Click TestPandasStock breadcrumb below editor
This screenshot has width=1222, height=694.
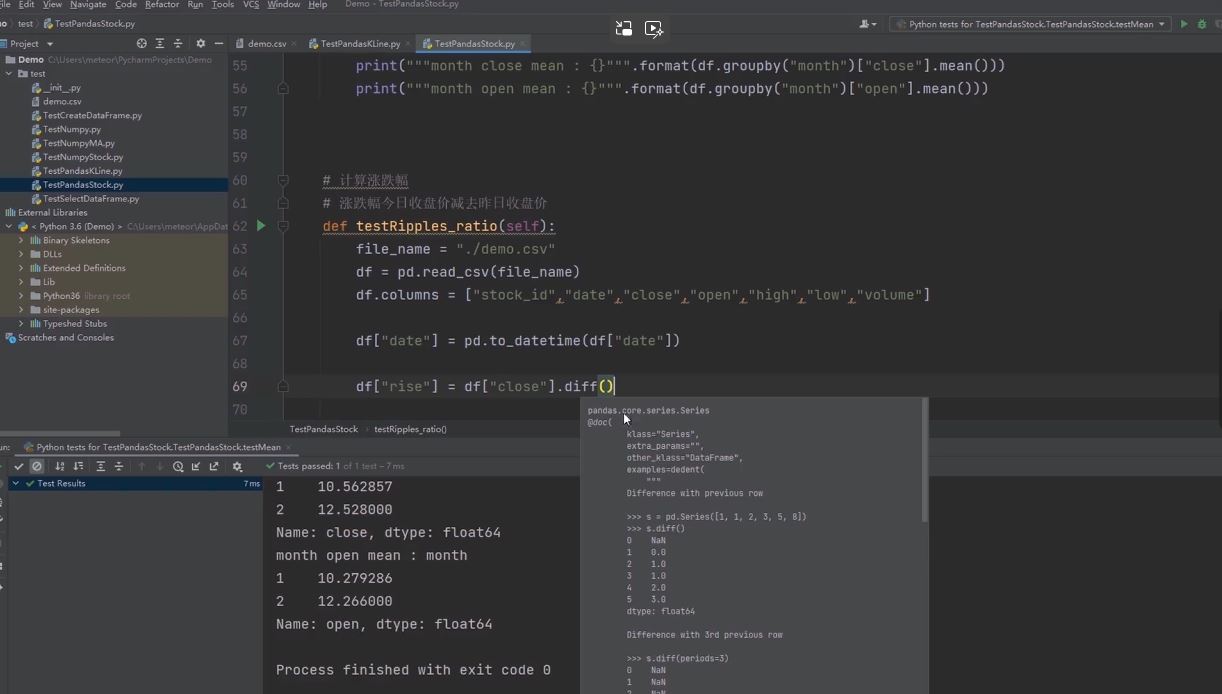pos(324,429)
